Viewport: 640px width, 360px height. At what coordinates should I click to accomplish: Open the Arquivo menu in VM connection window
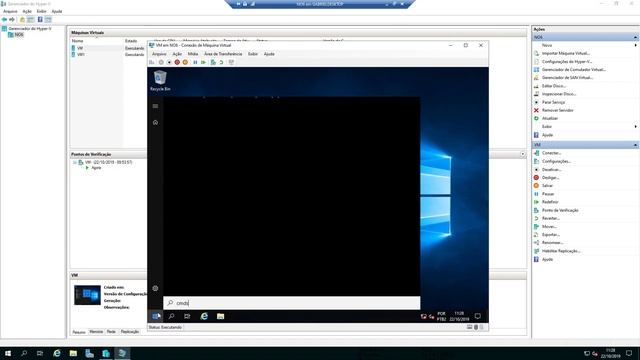click(159, 54)
